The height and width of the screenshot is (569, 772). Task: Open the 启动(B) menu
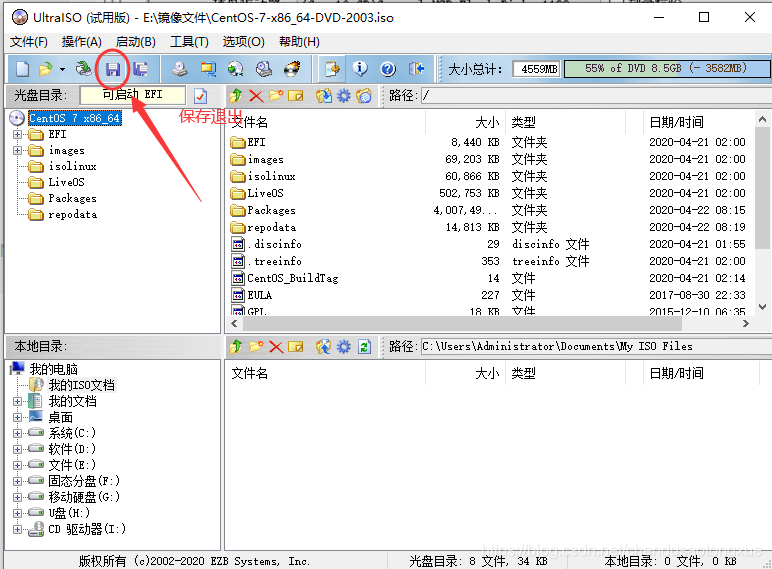pos(135,42)
